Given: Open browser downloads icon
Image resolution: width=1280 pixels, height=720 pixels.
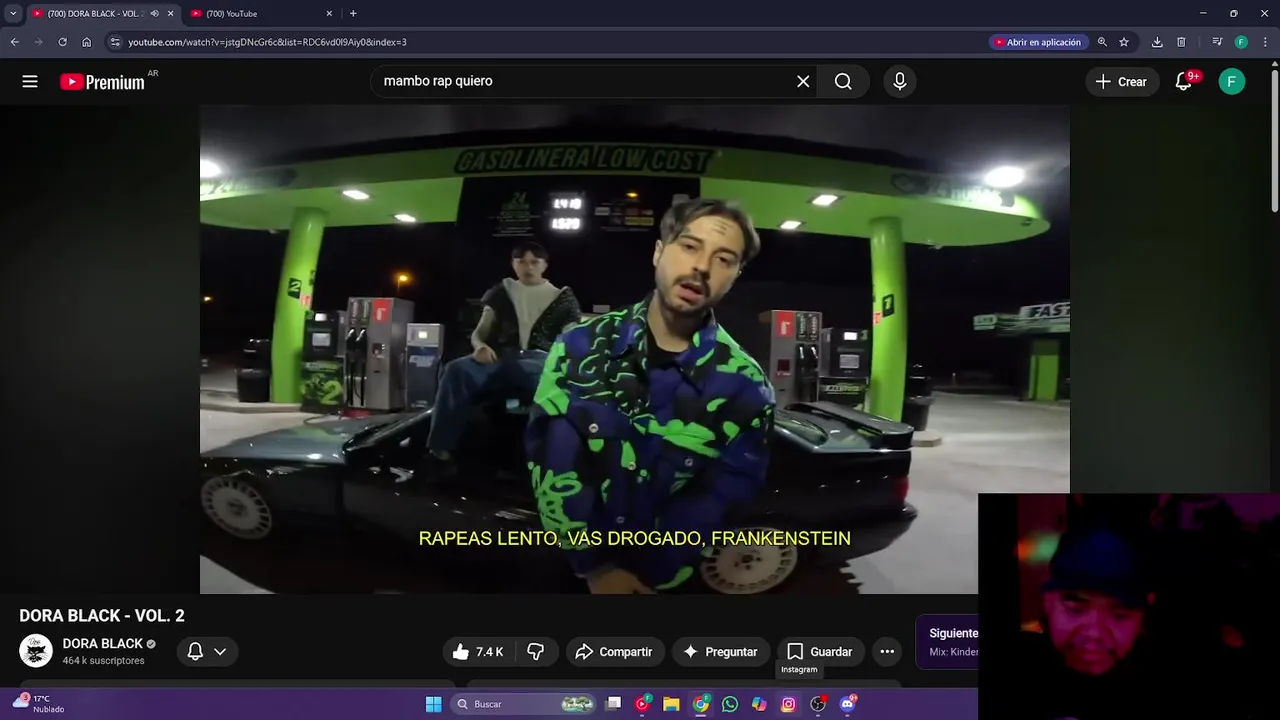Looking at the screenshot, I should coord(1157,42).
